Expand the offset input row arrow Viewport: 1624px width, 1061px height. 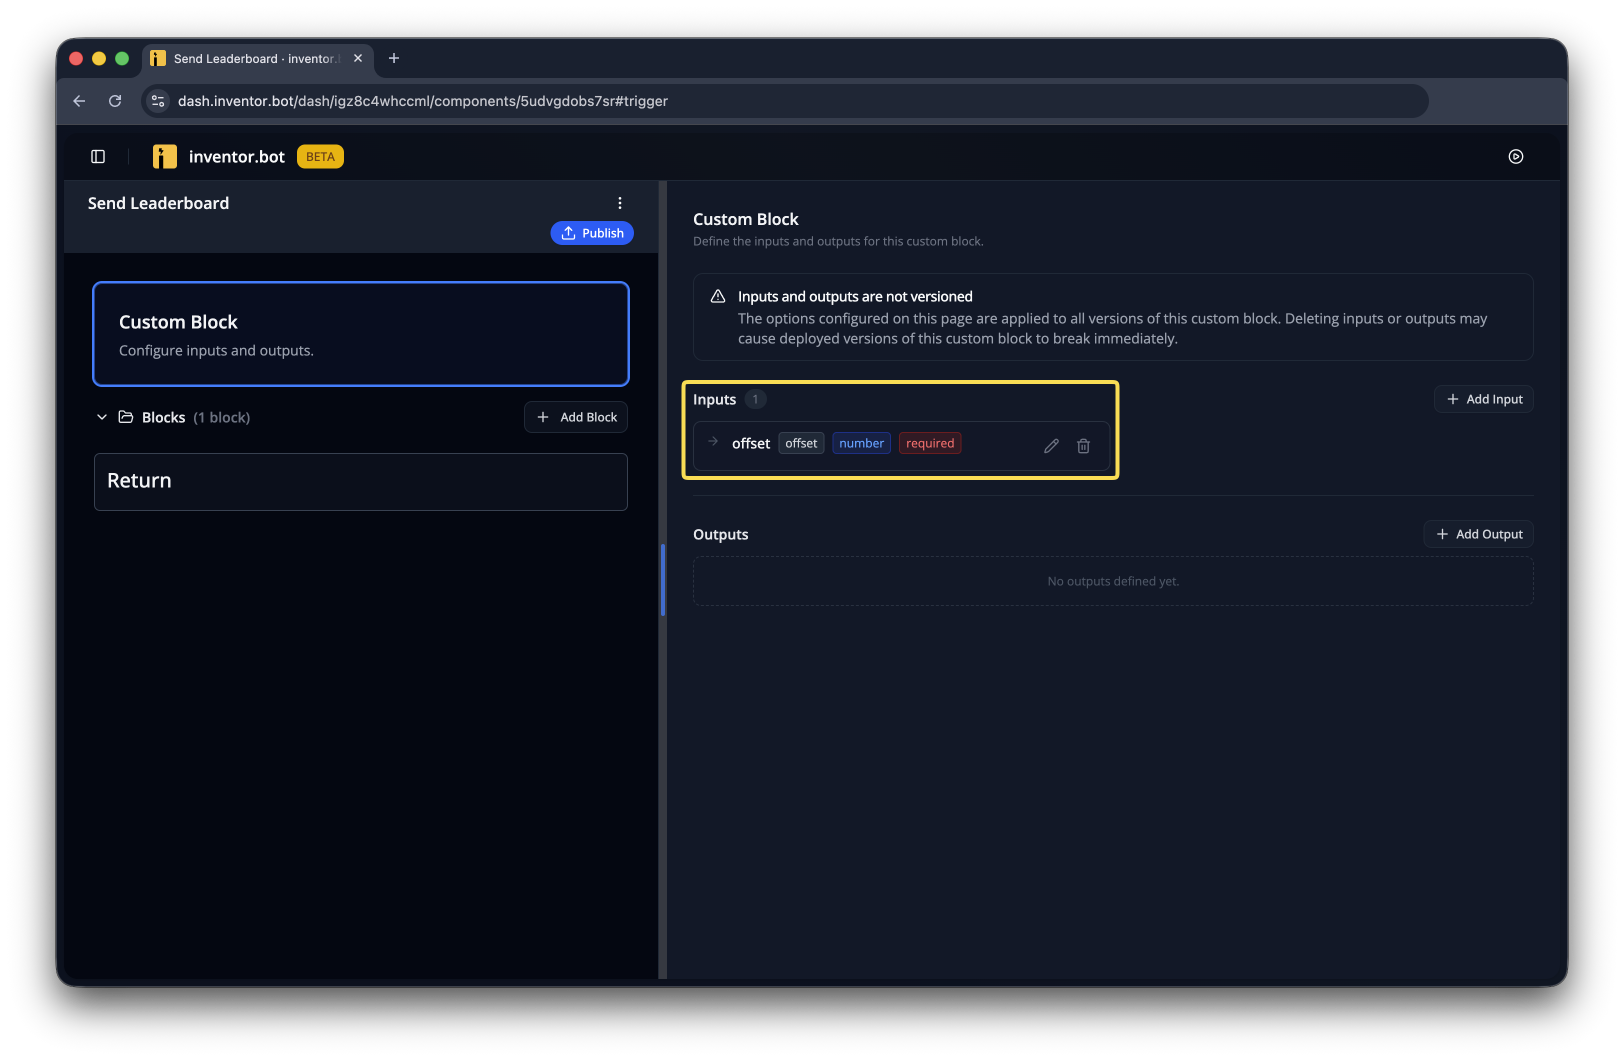713,442
